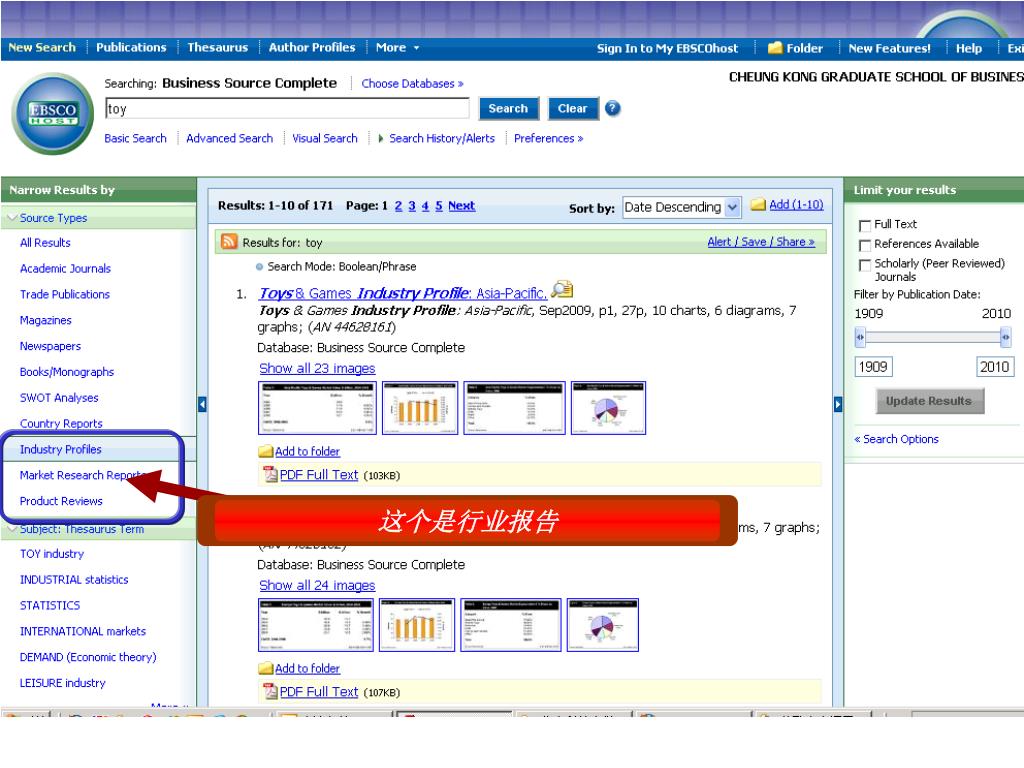Image resolution: width=1024 pixels, height=768 pixels.
Task: Click the publication date slider track
Action: tap(933, 337)
